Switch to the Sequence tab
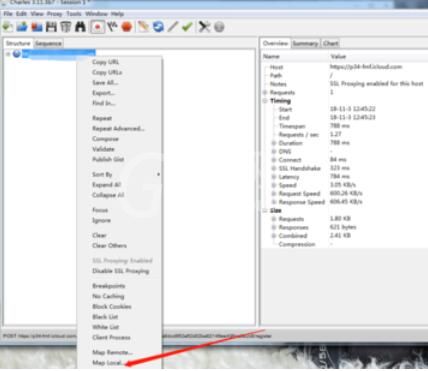Viewport: 428px width, 371px height. pyautogui.click(x=48, y=44)
